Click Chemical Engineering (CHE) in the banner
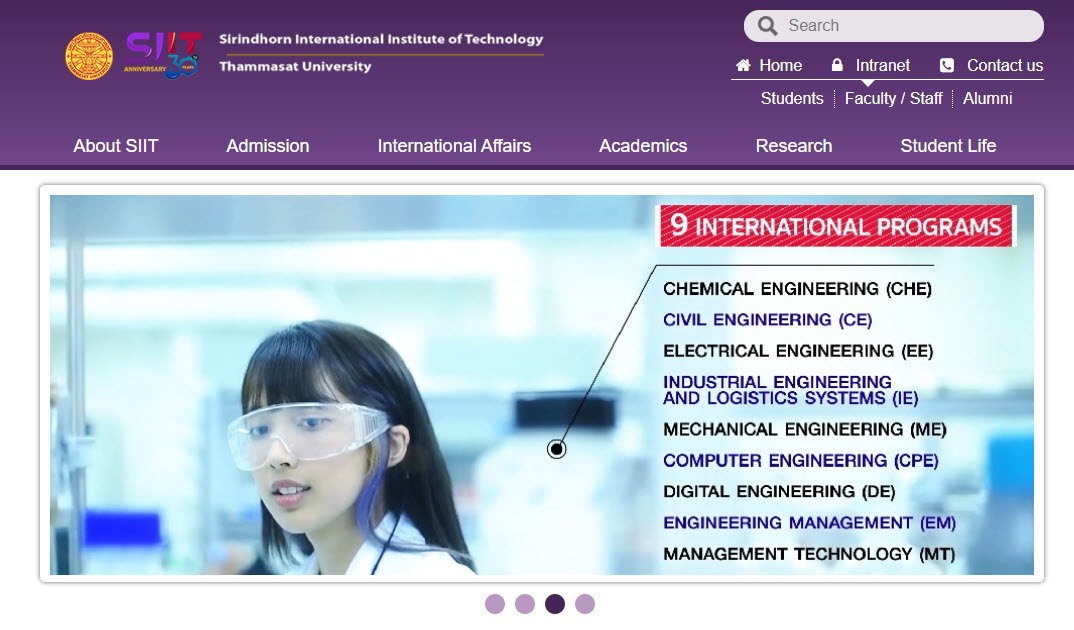Screen dimensions: 1074x630 [797, 289]
